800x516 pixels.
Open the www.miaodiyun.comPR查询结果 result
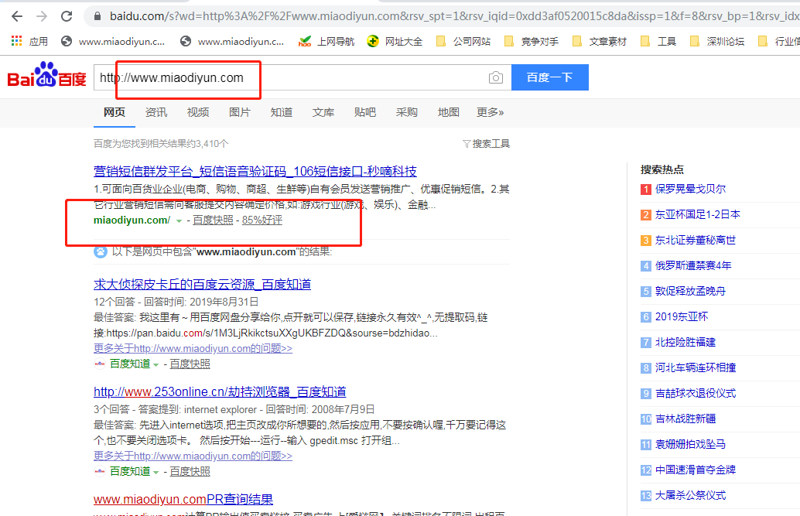[x=183, y=499]
